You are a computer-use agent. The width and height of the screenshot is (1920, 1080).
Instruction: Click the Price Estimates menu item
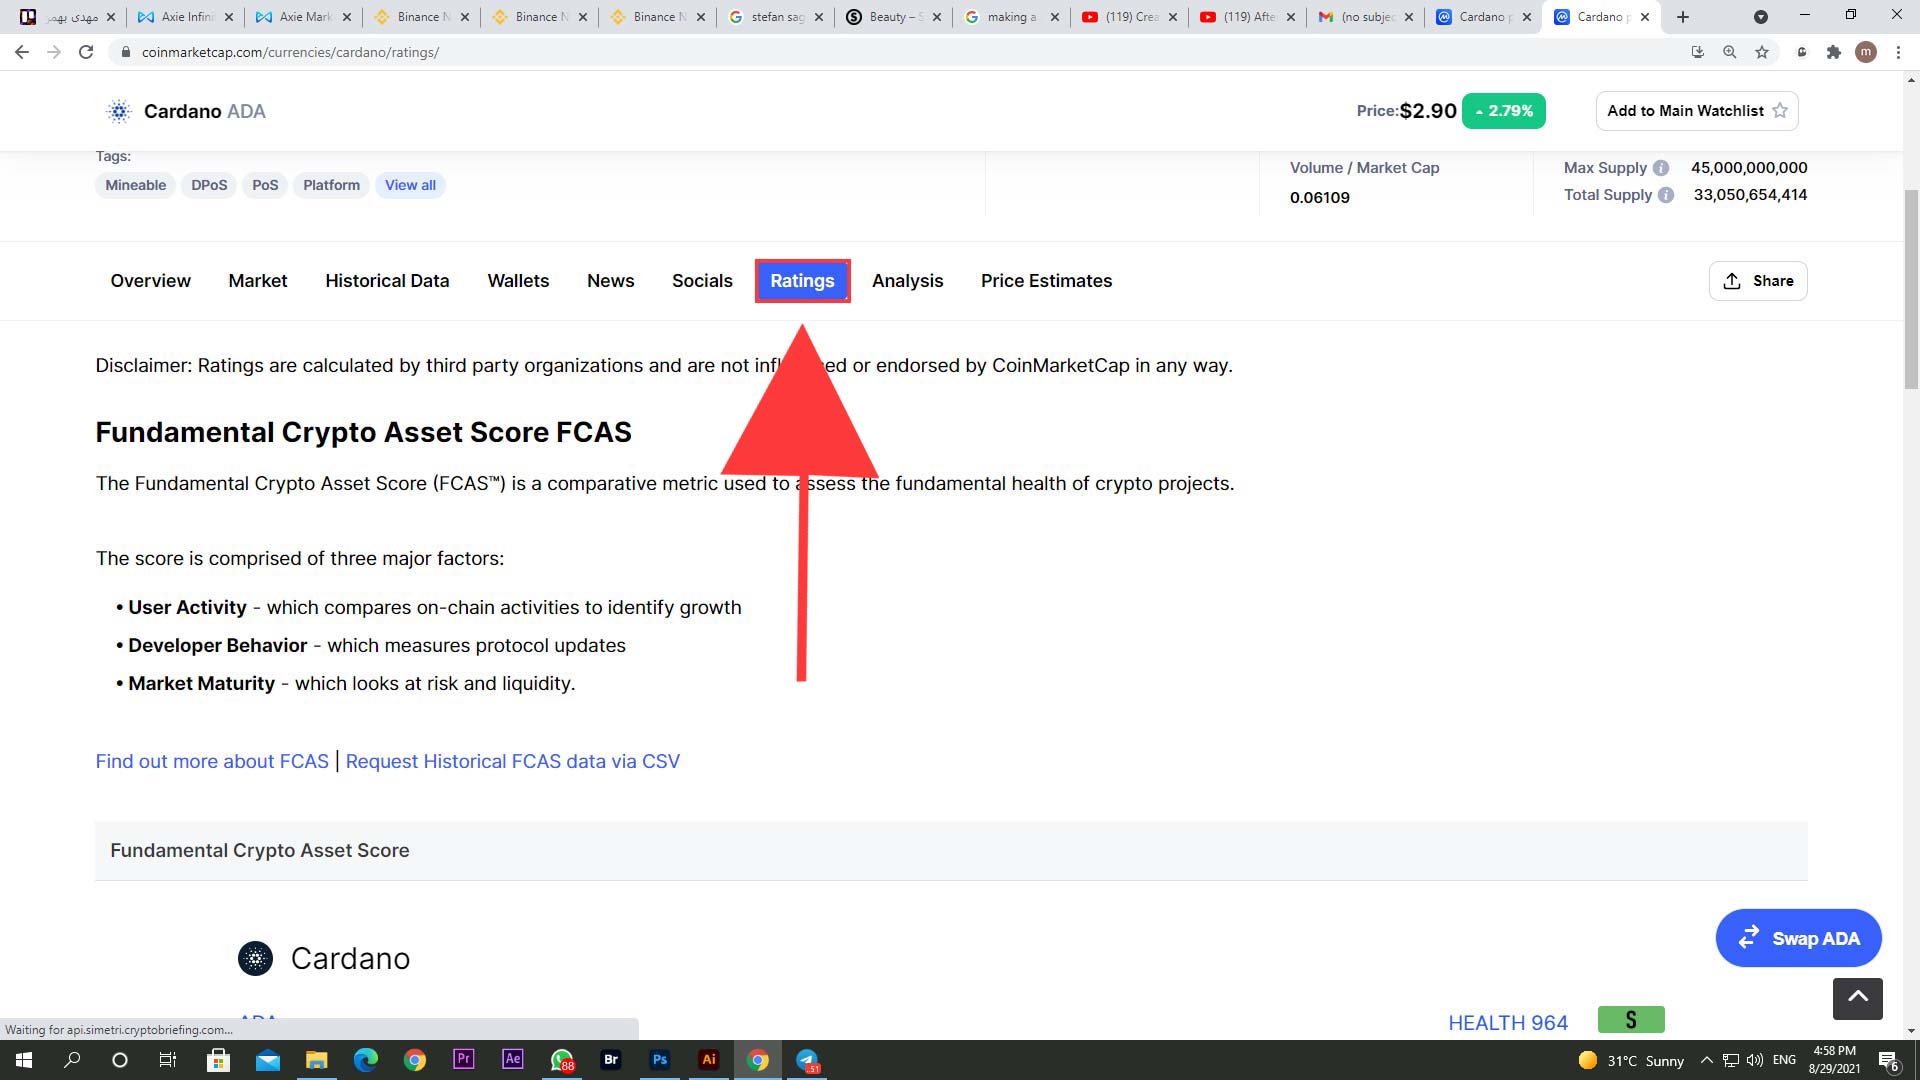pos(1047,281)
